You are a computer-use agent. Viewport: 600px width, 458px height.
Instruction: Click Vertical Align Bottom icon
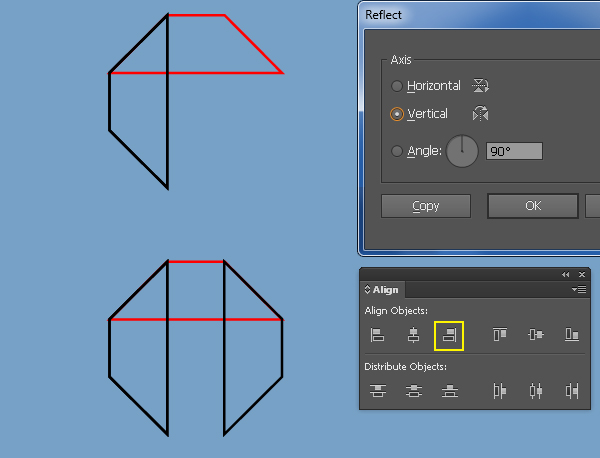[x=572, y=334]
